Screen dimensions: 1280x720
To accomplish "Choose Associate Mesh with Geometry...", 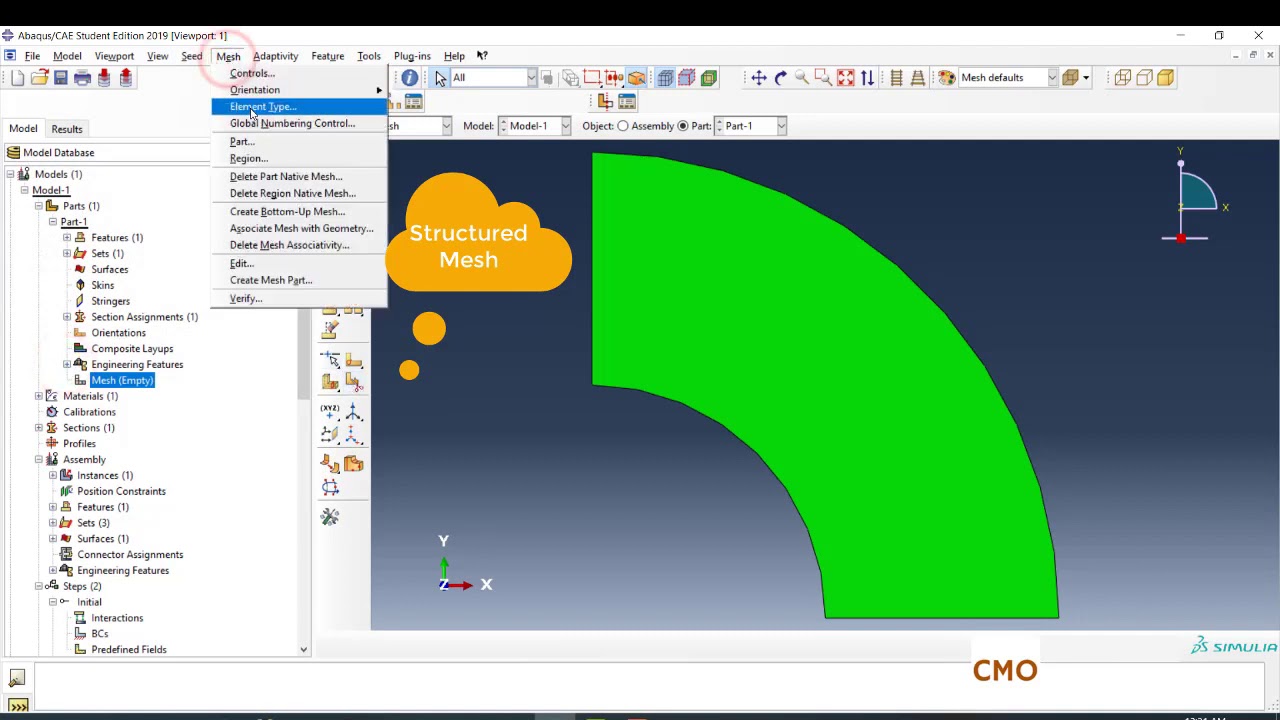I will click(299, 229).
